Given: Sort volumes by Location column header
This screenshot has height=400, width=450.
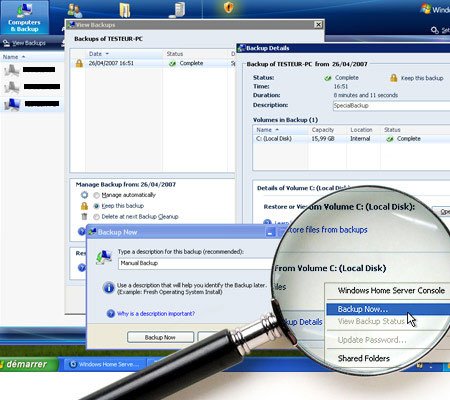Looking at the screenshot, I should point(361,130).
